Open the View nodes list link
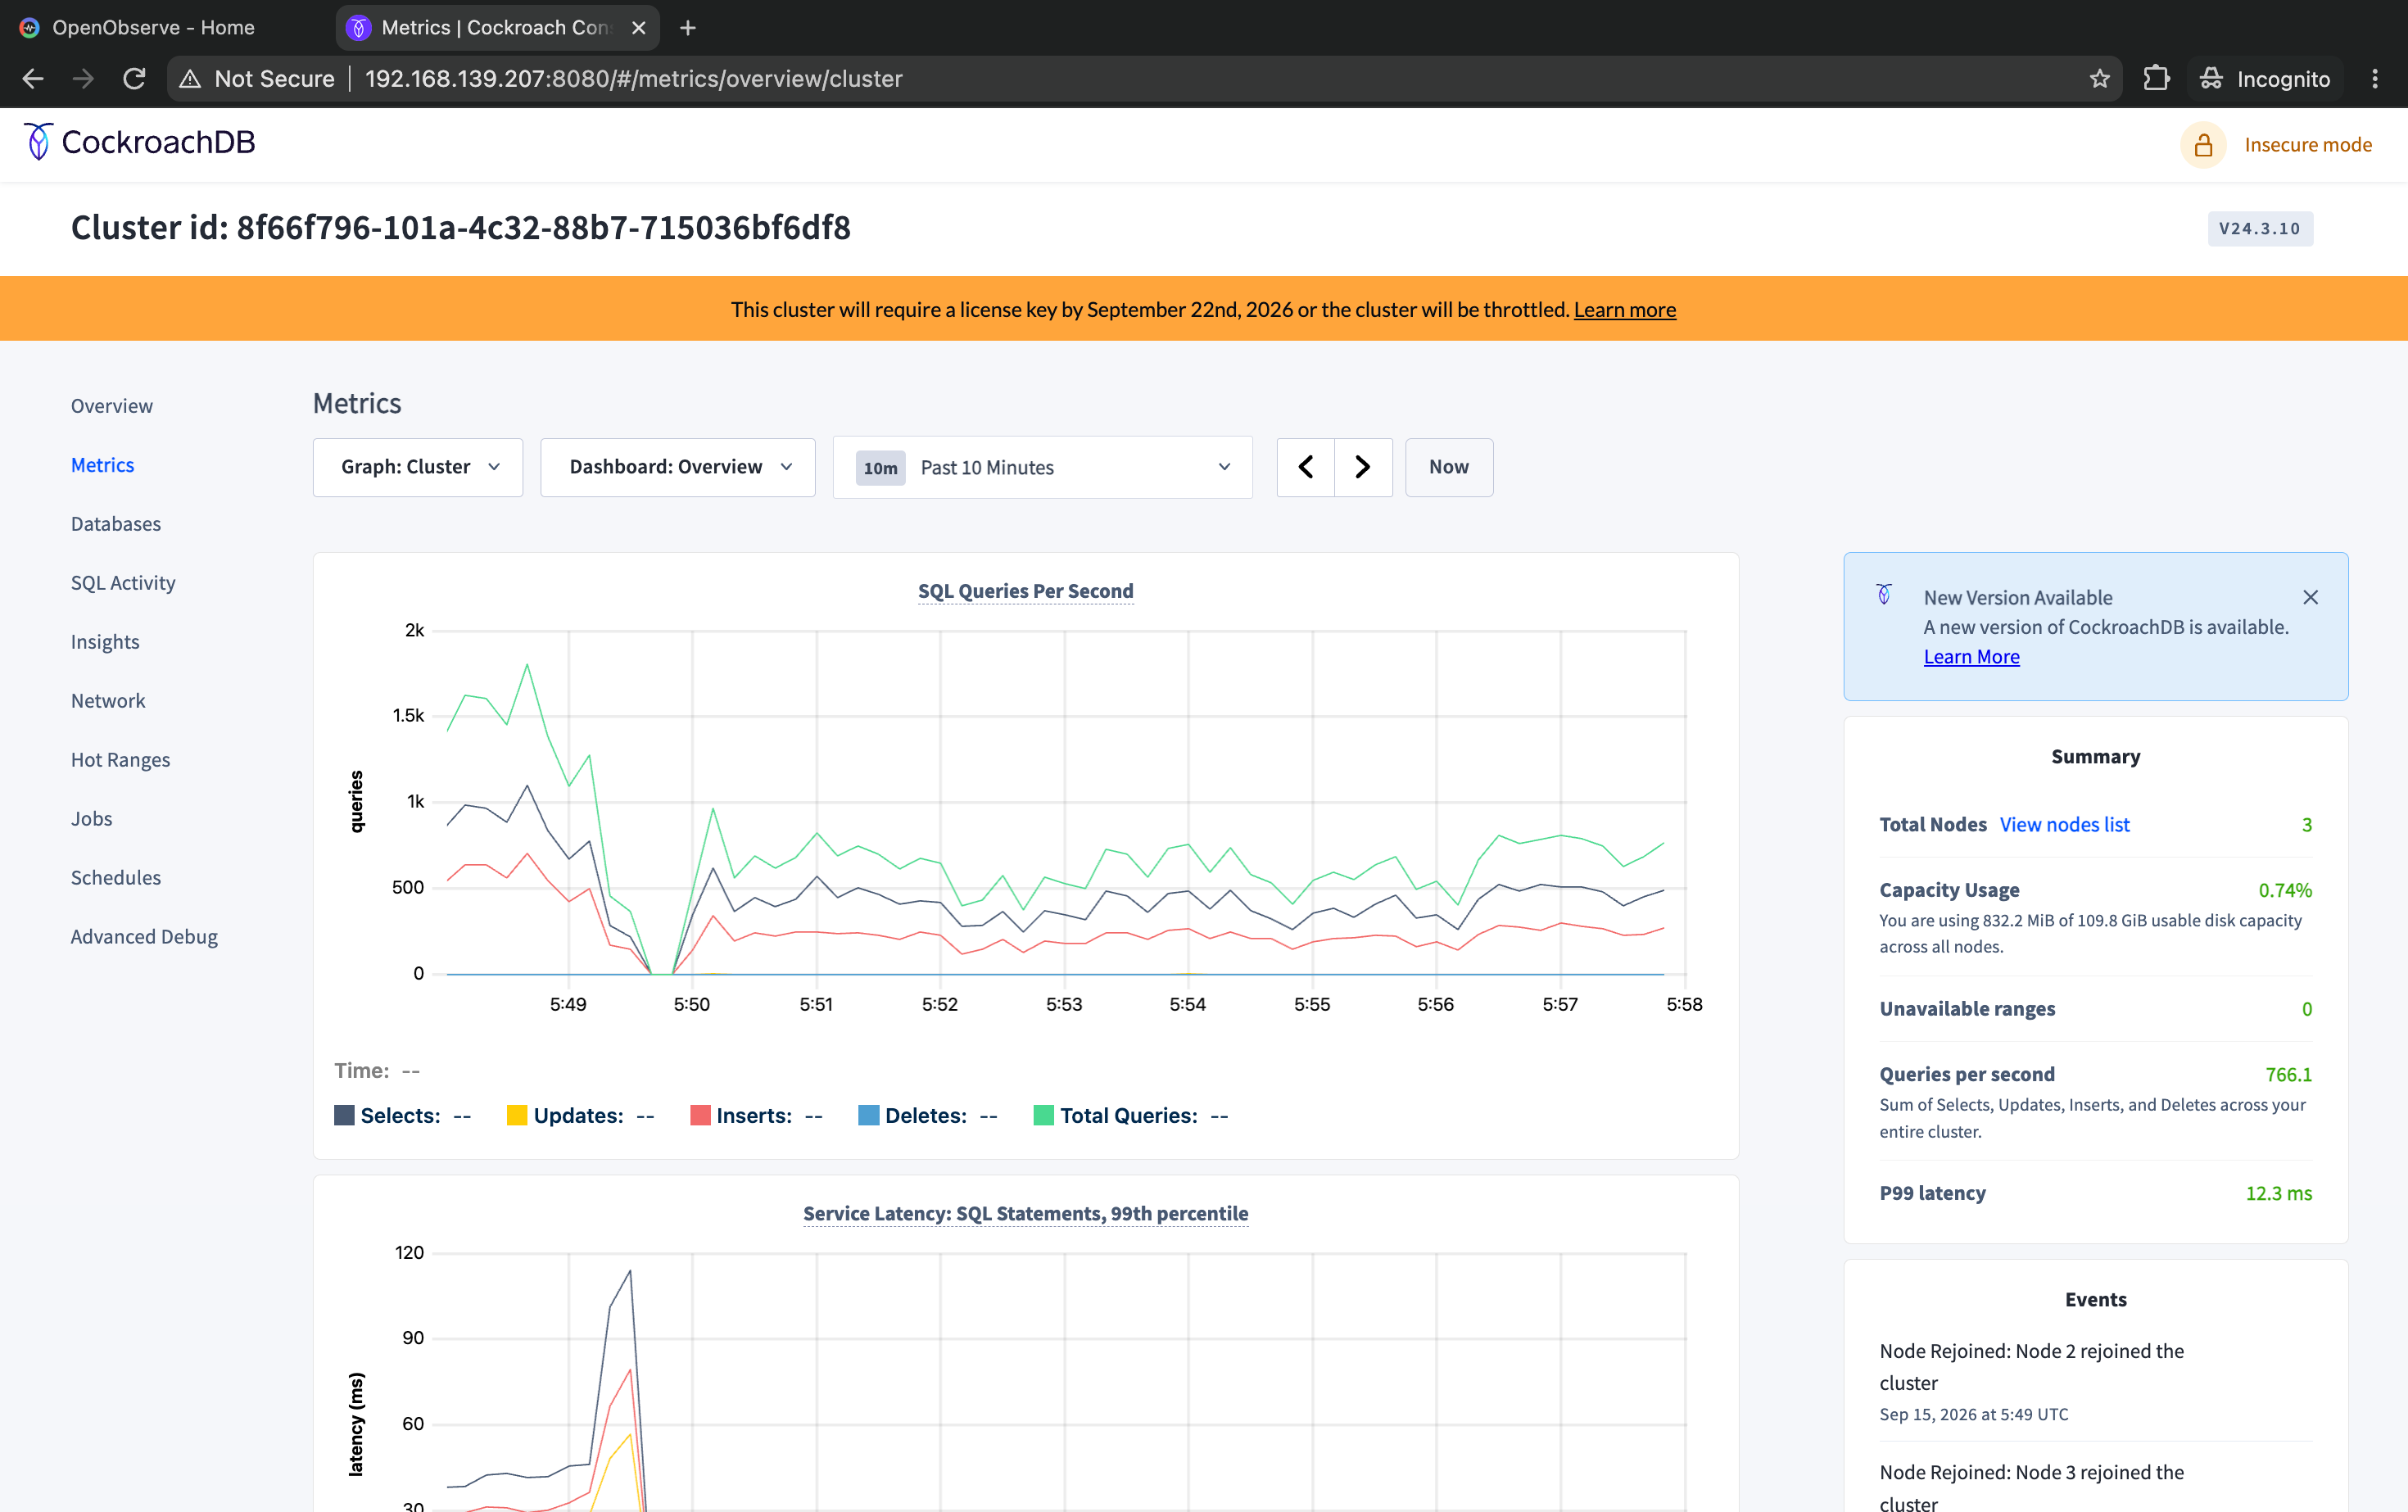The image size is (2408, 1512). click(2064, 825)
